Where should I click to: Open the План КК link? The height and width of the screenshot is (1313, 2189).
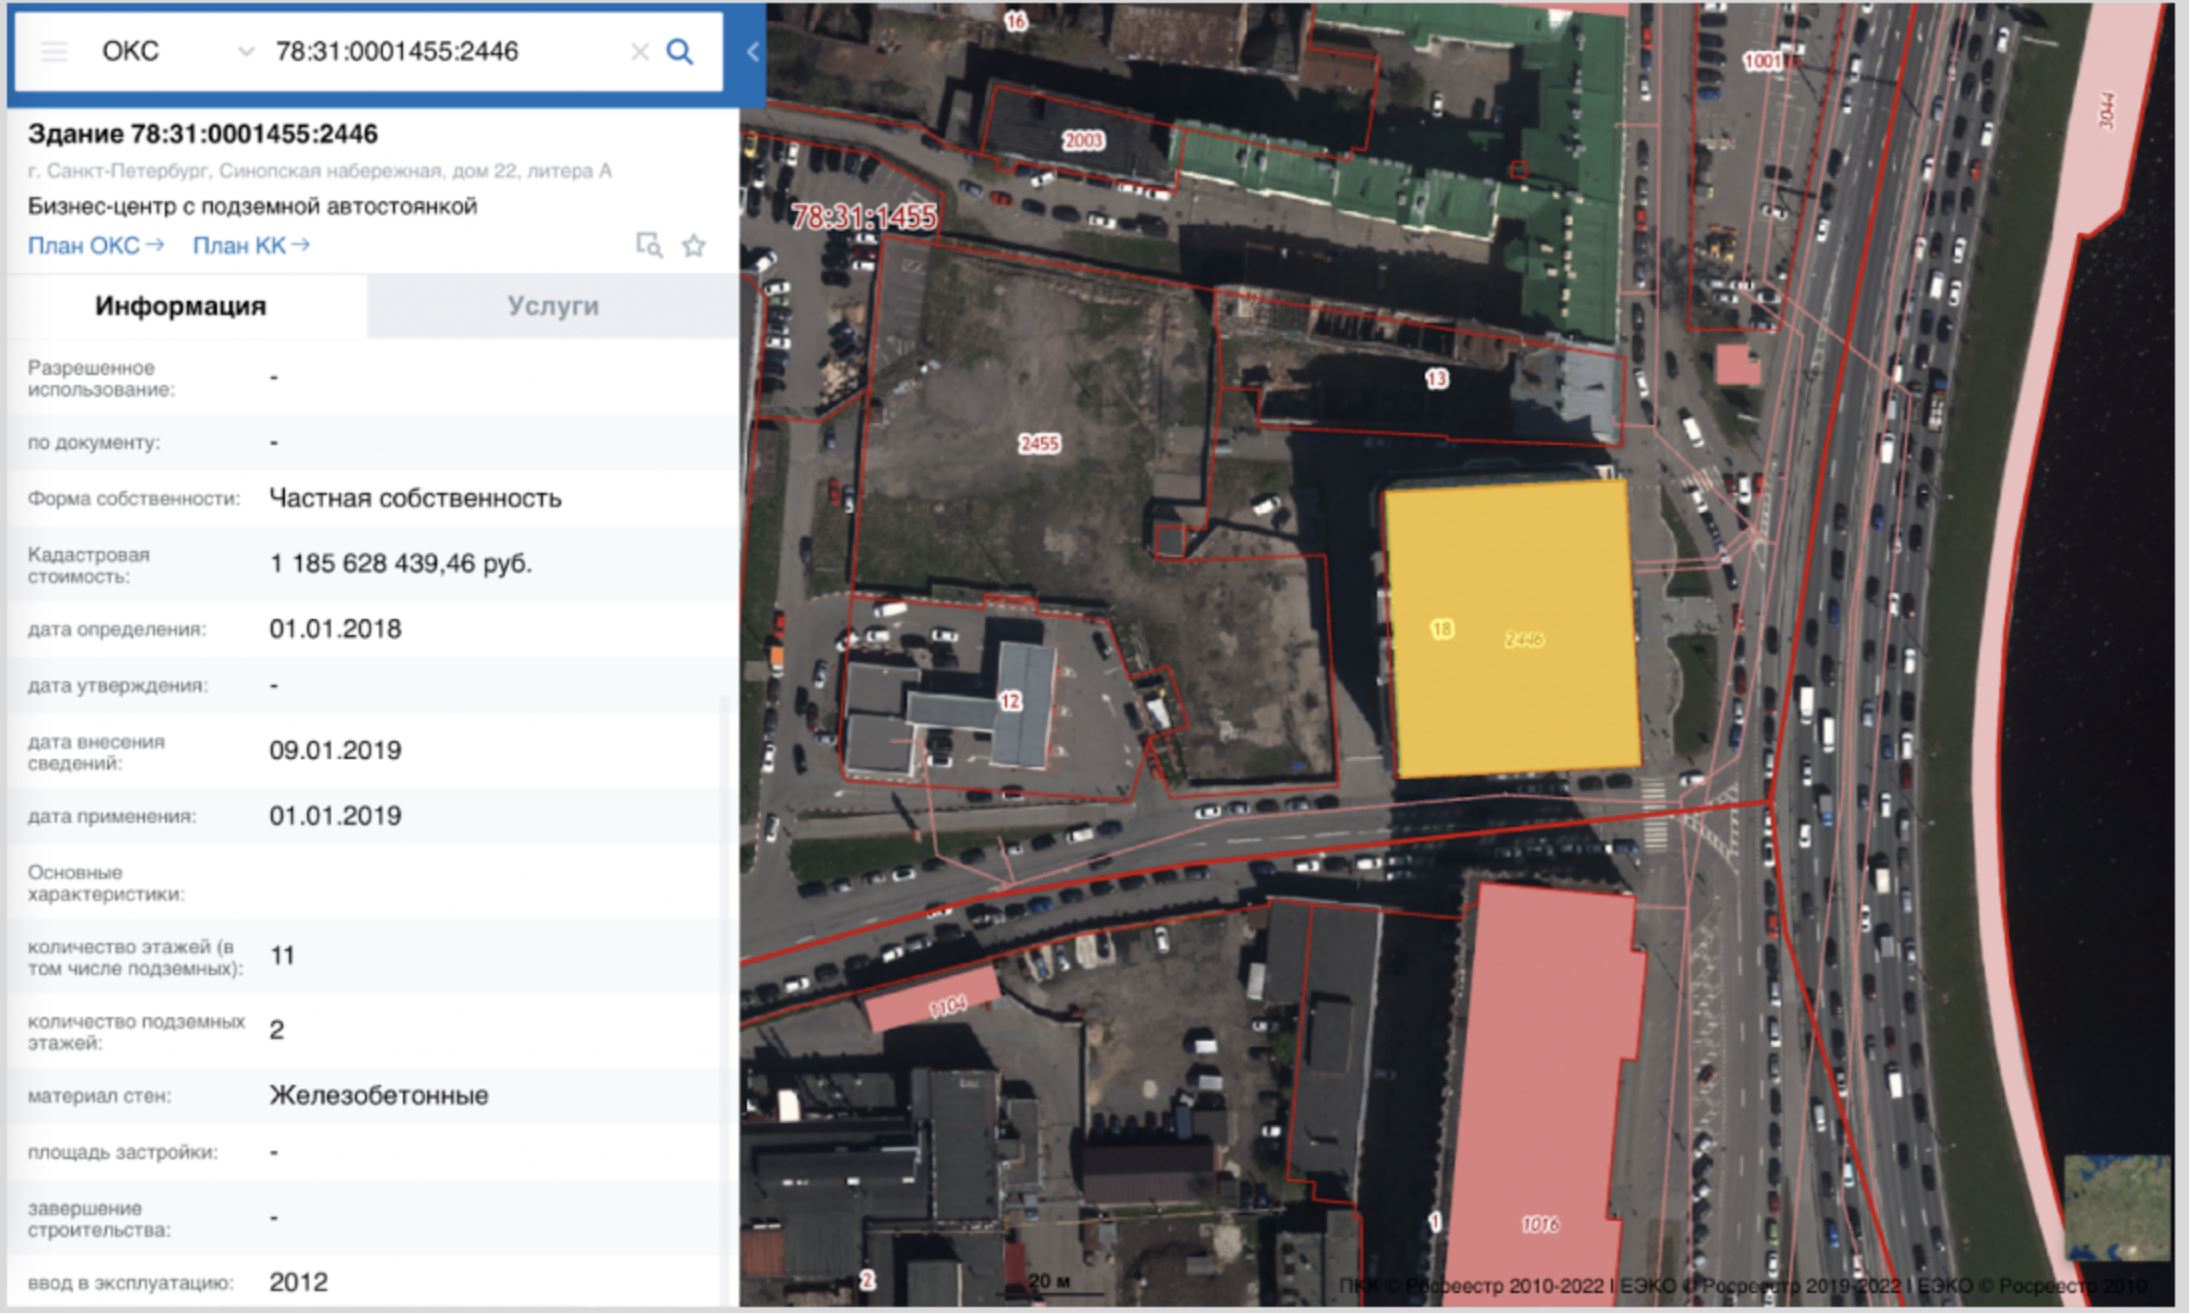tap(250, 245)
